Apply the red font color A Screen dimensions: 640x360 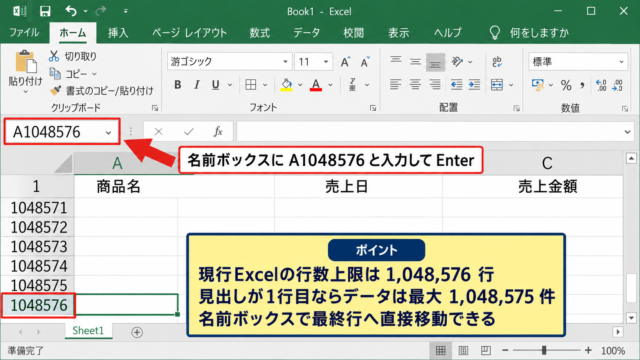pyautogui.click(x=316, y=85)
